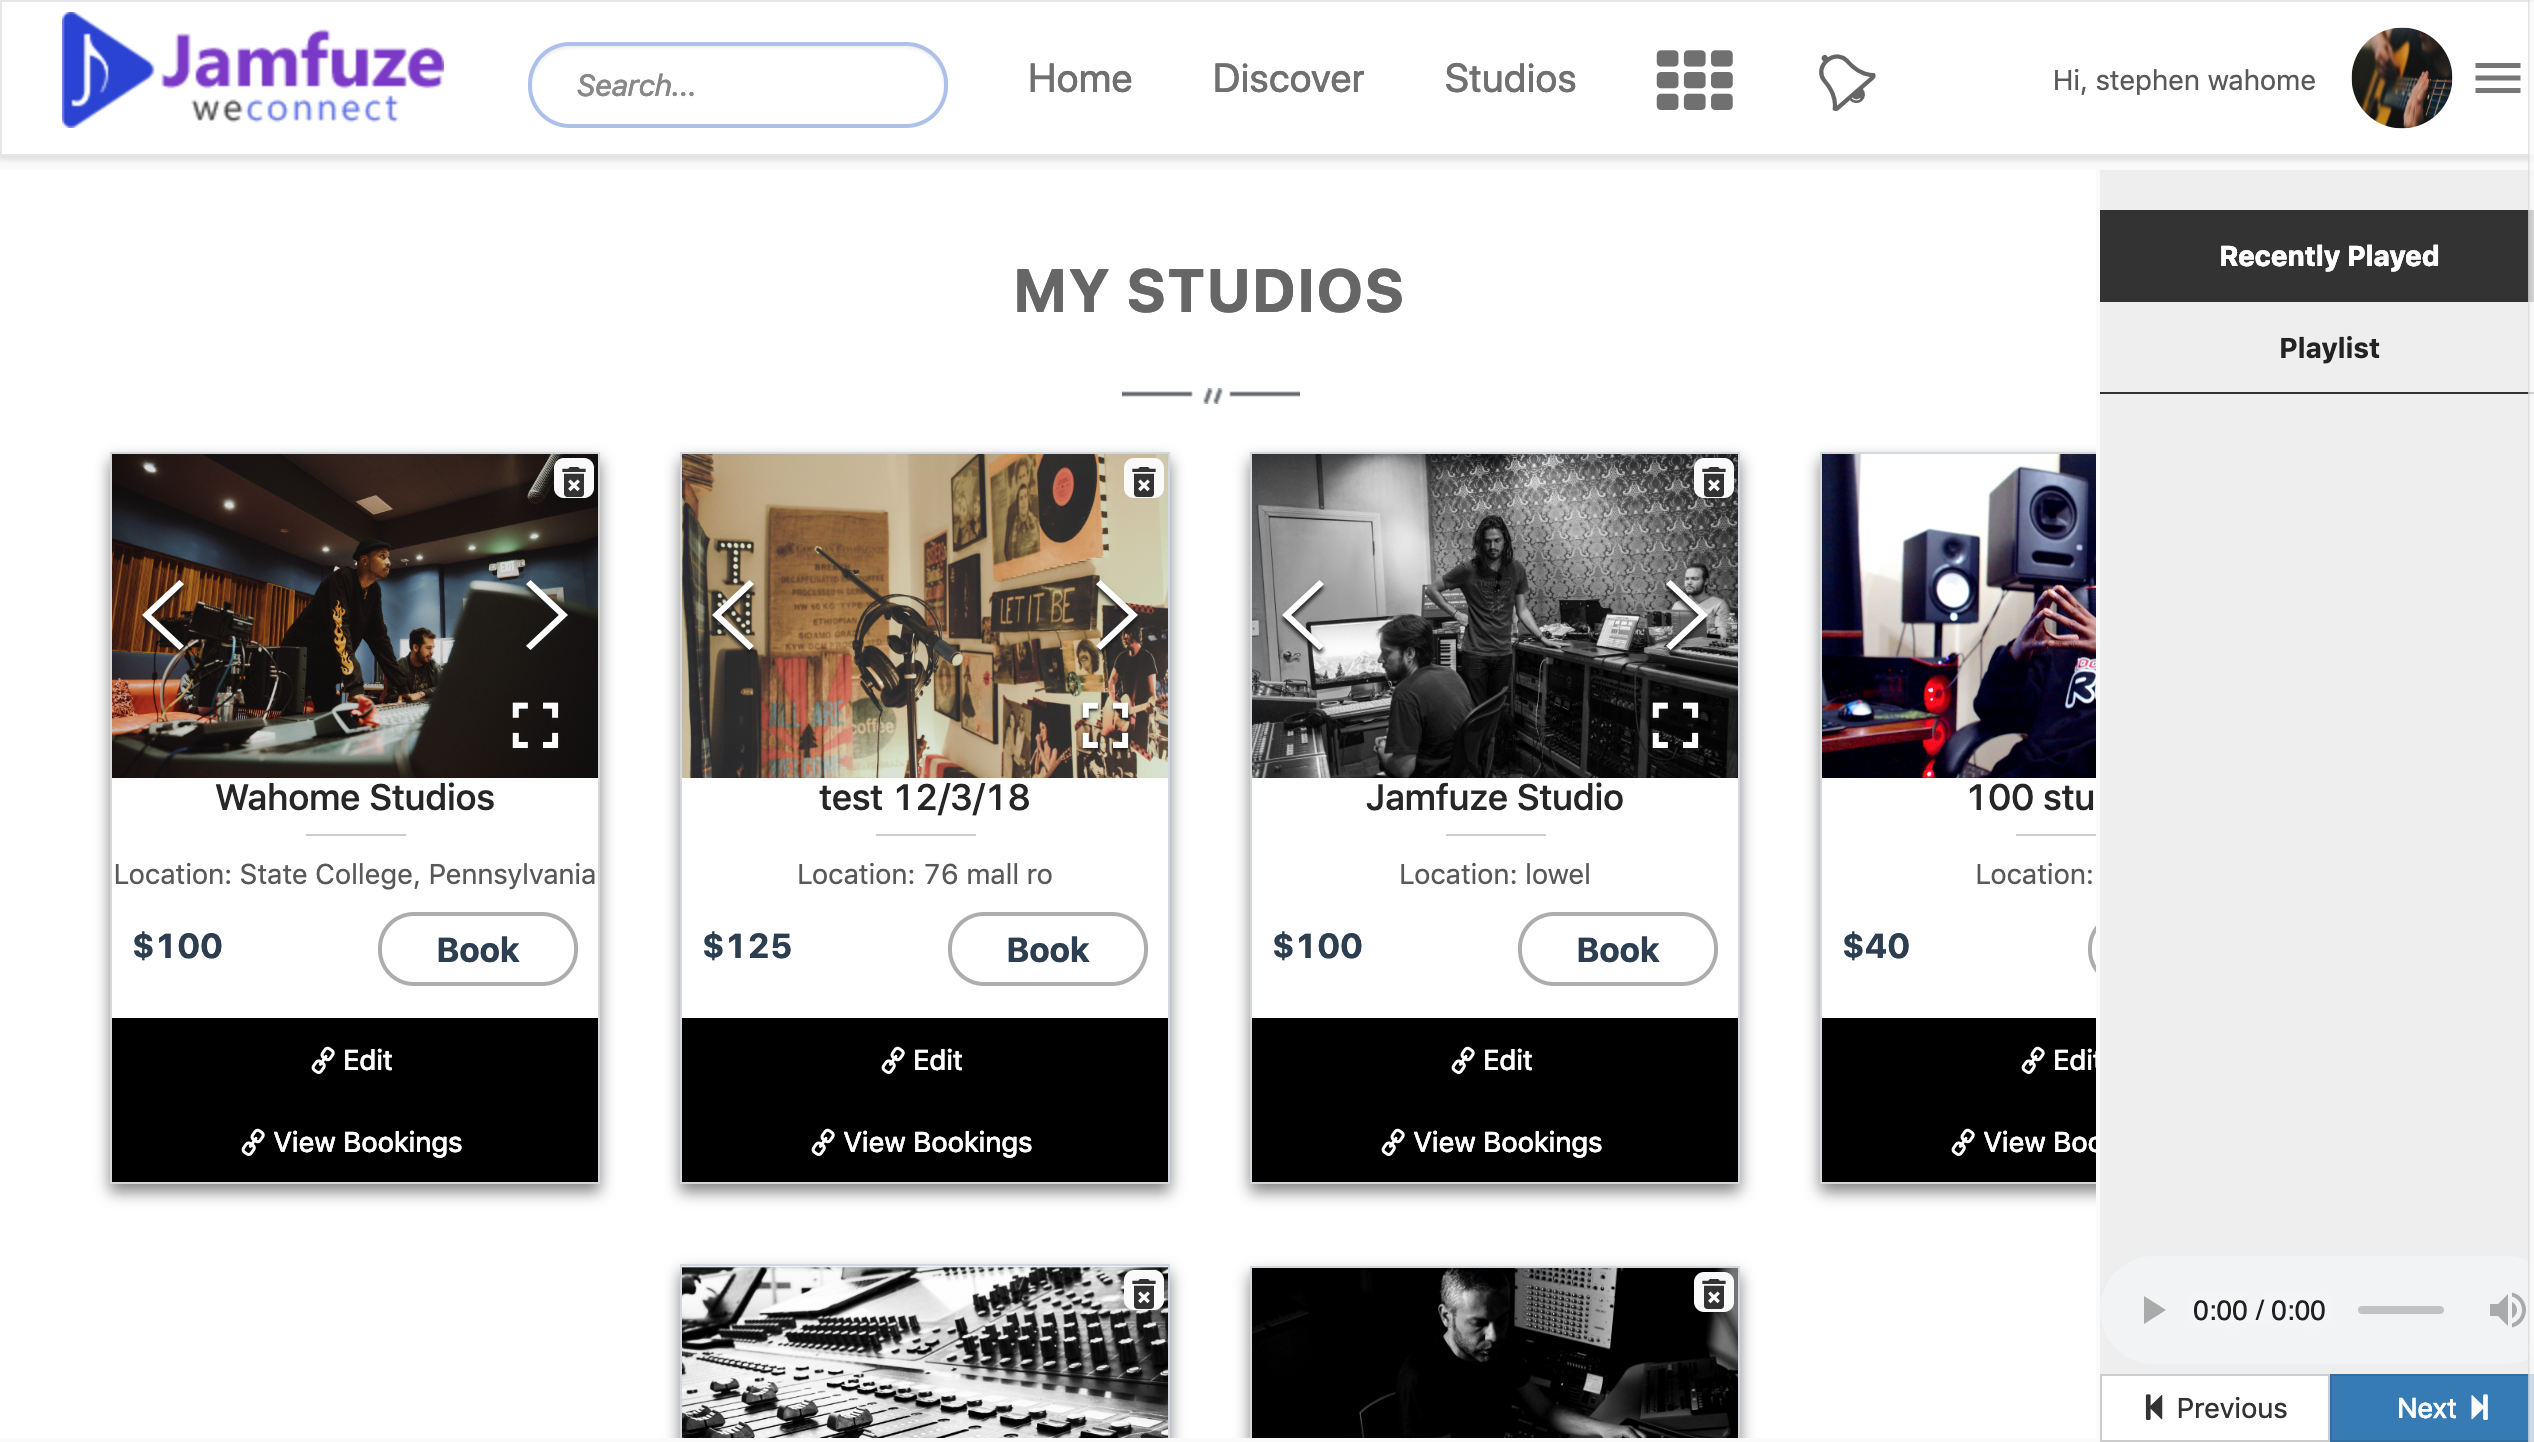Adjust the audio progress slider

[x=2400, y=1310]
